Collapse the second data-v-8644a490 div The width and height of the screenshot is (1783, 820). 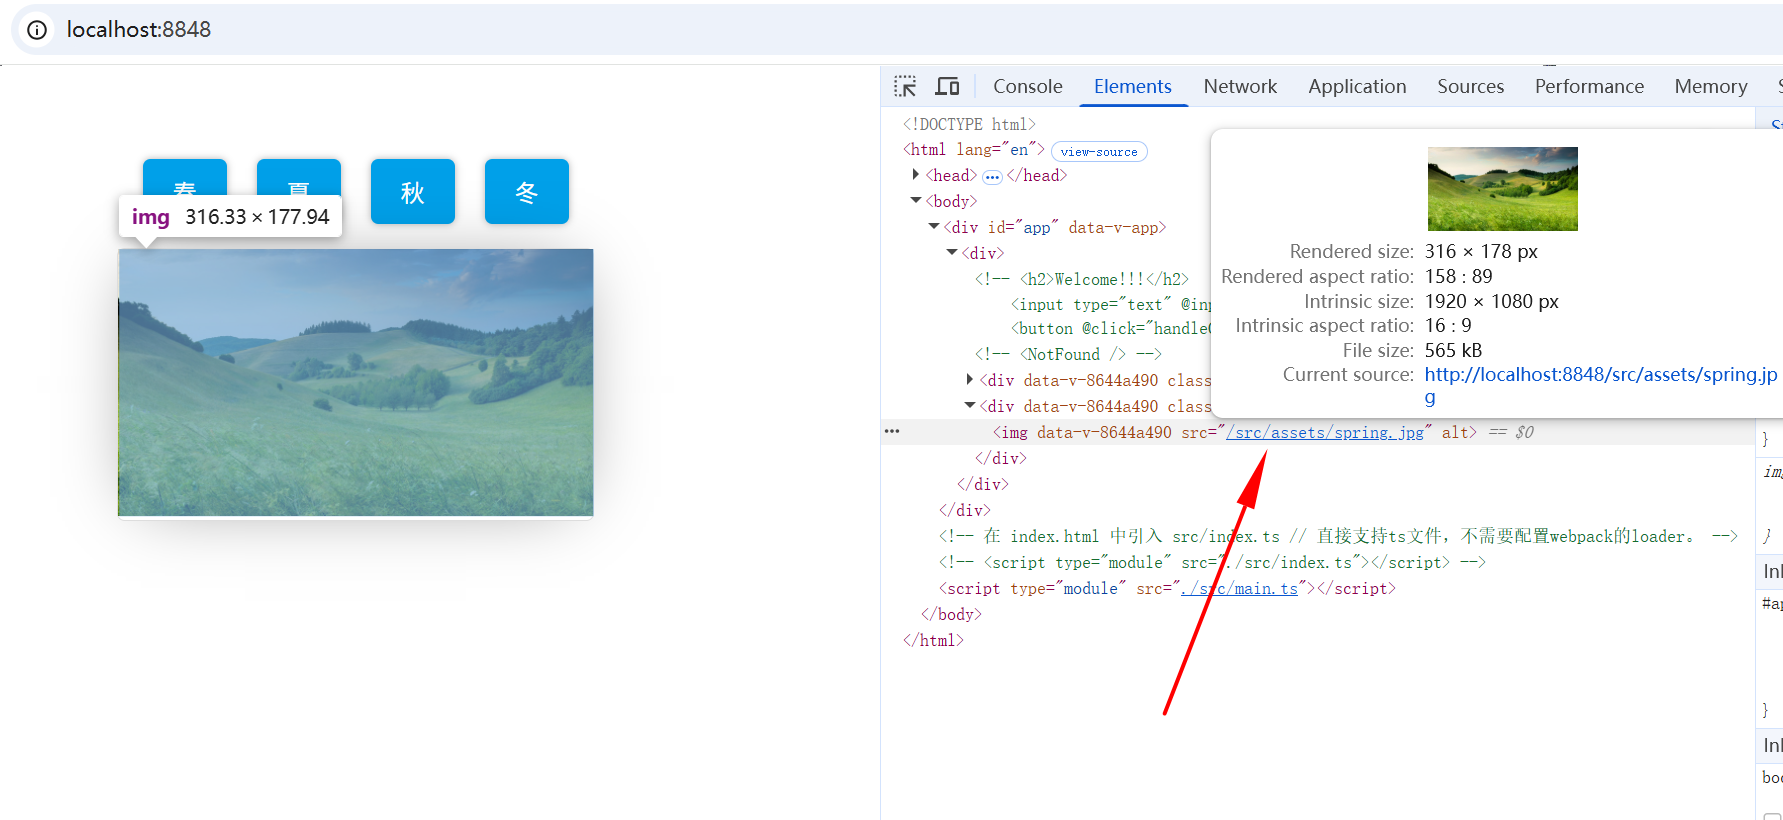pos(969,406)
